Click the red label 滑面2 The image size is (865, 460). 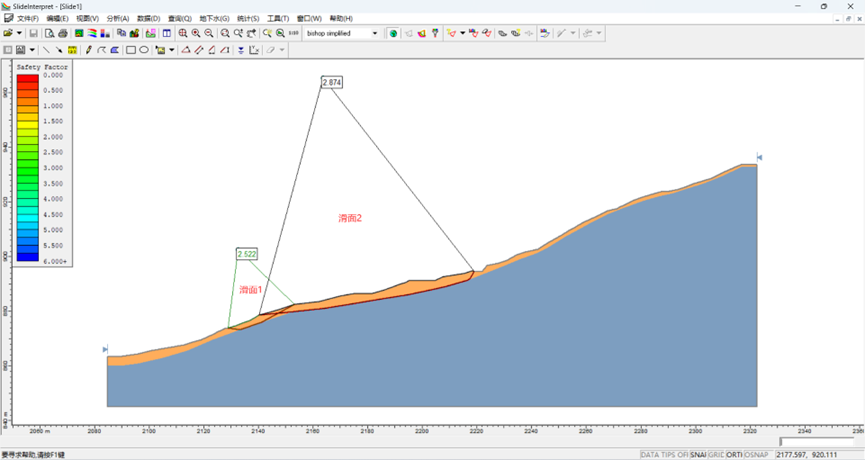[350, 218]
